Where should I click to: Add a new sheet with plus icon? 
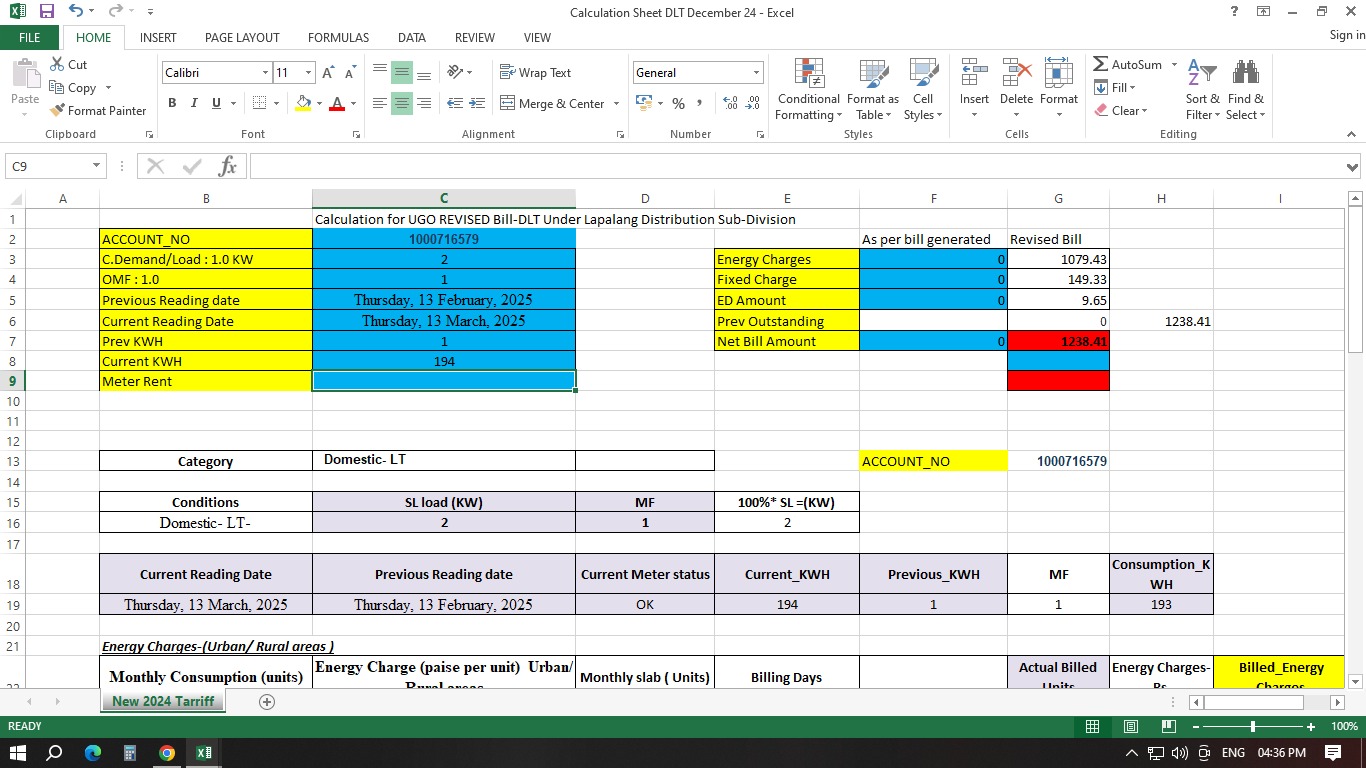pyautogui.click(x=267, y=702)
